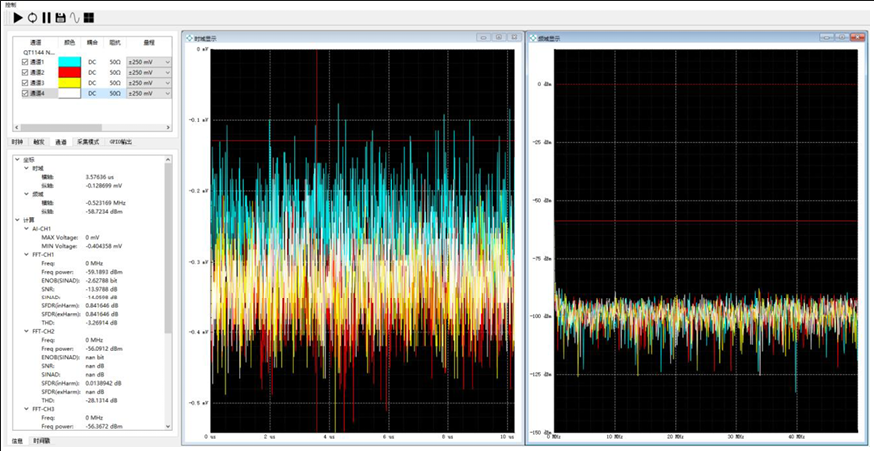Image resolution: width=874 pixels, height=451 pixels.
Task: Switch to the 触发 tab
Action: pyautogui.click(x=38, y=142)
